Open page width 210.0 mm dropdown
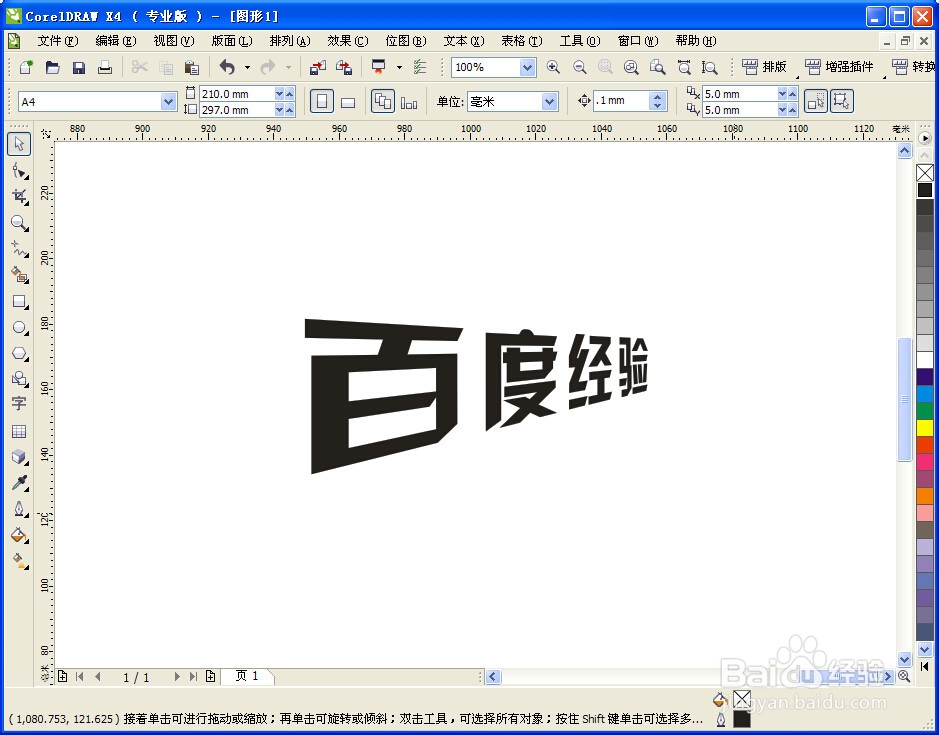The height and width of the screenshot is (735, 939). tap(279, 93)
